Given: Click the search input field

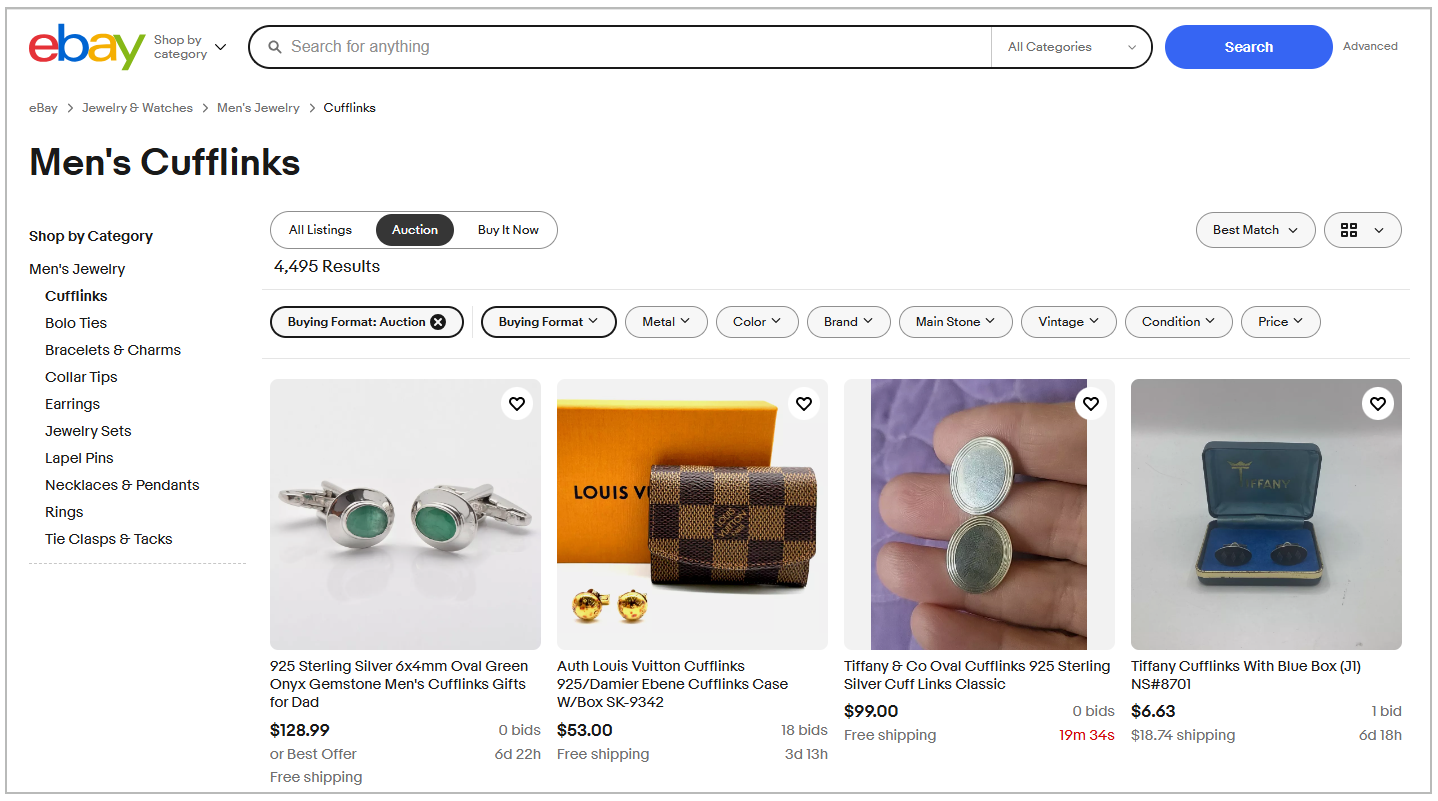Looking at the screenshot, I should [x=620, y=46].
